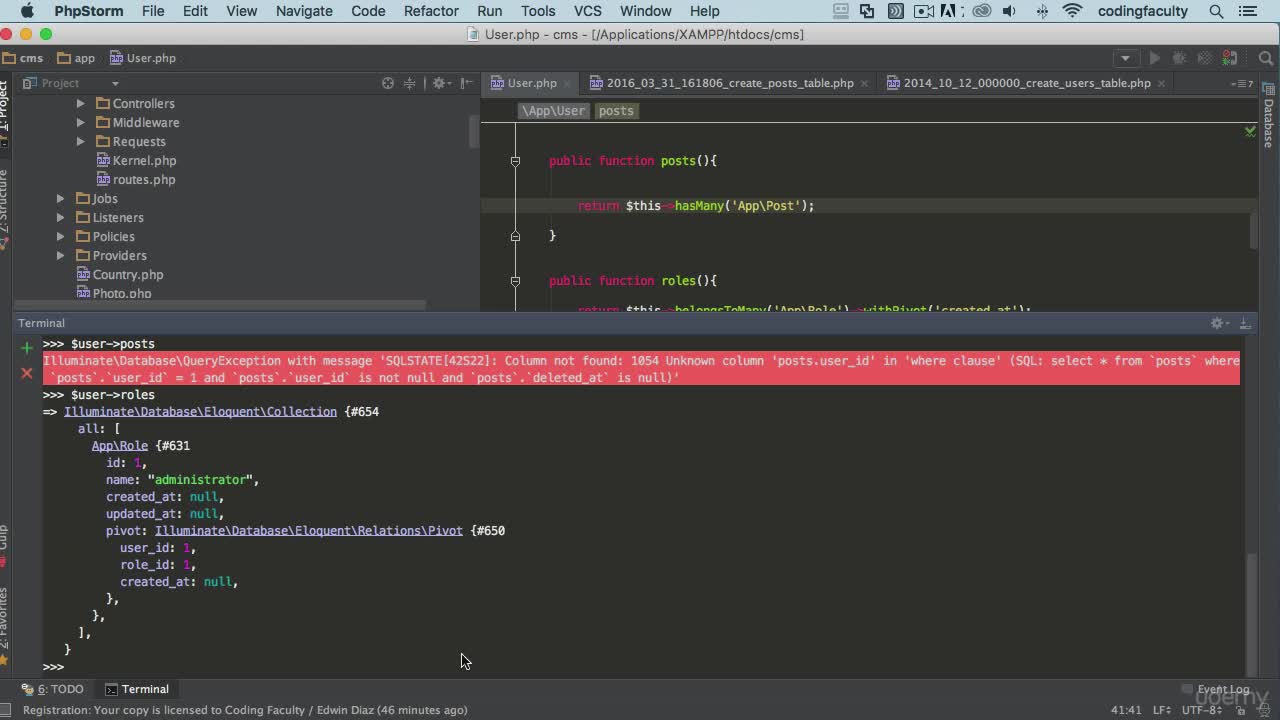
Task: Click Collapse All icon in Project panel
Action: pos(410,83)
